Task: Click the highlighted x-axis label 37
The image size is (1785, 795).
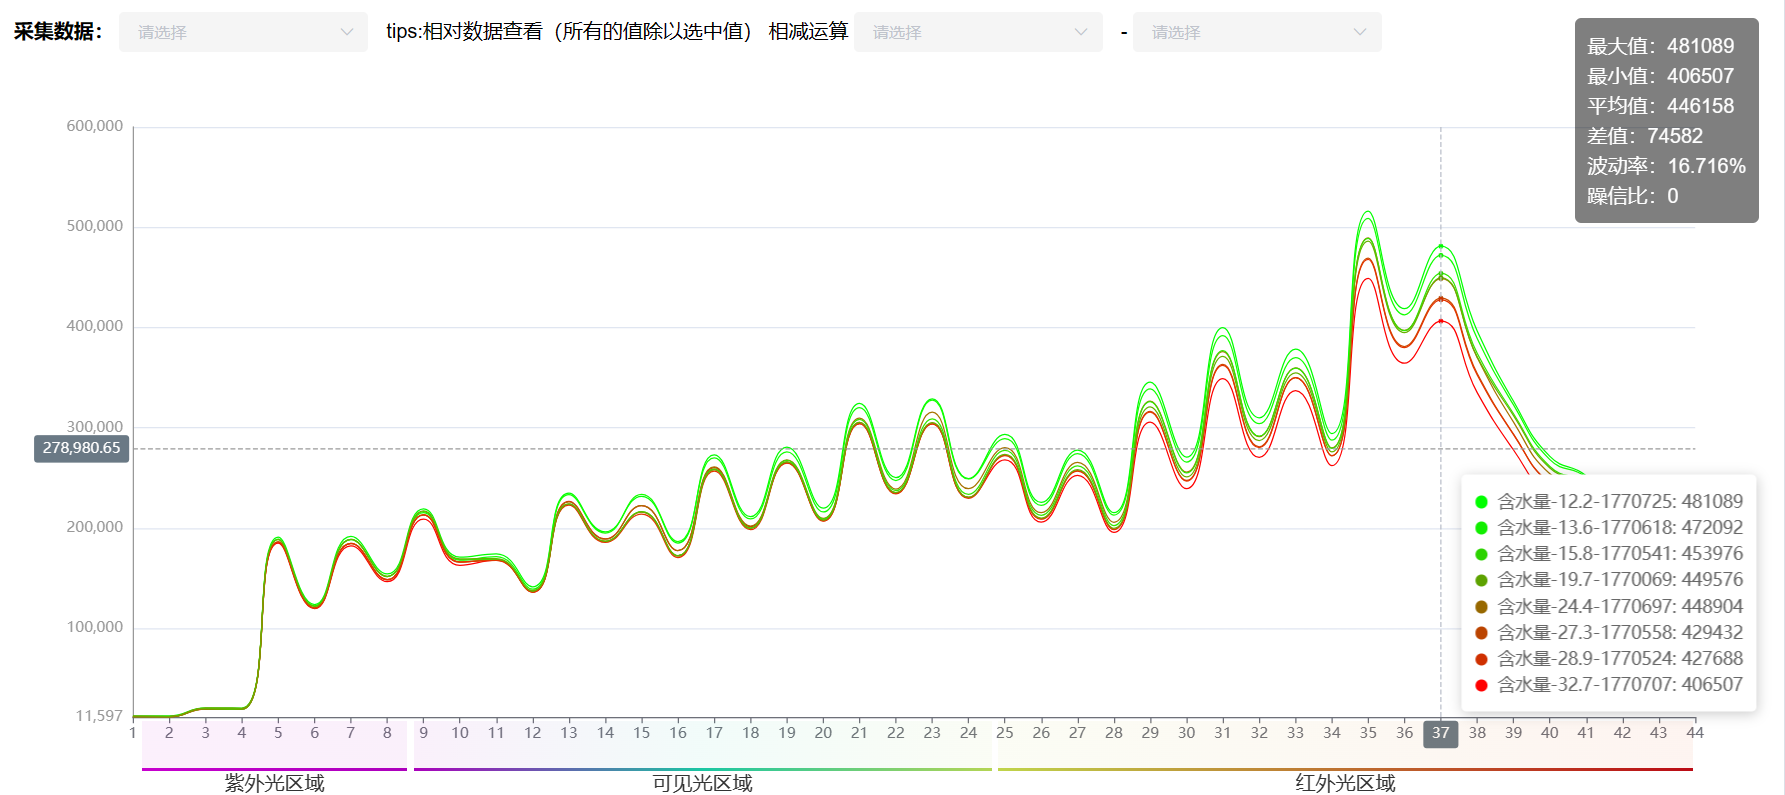Action: [x=1440, y=733]
